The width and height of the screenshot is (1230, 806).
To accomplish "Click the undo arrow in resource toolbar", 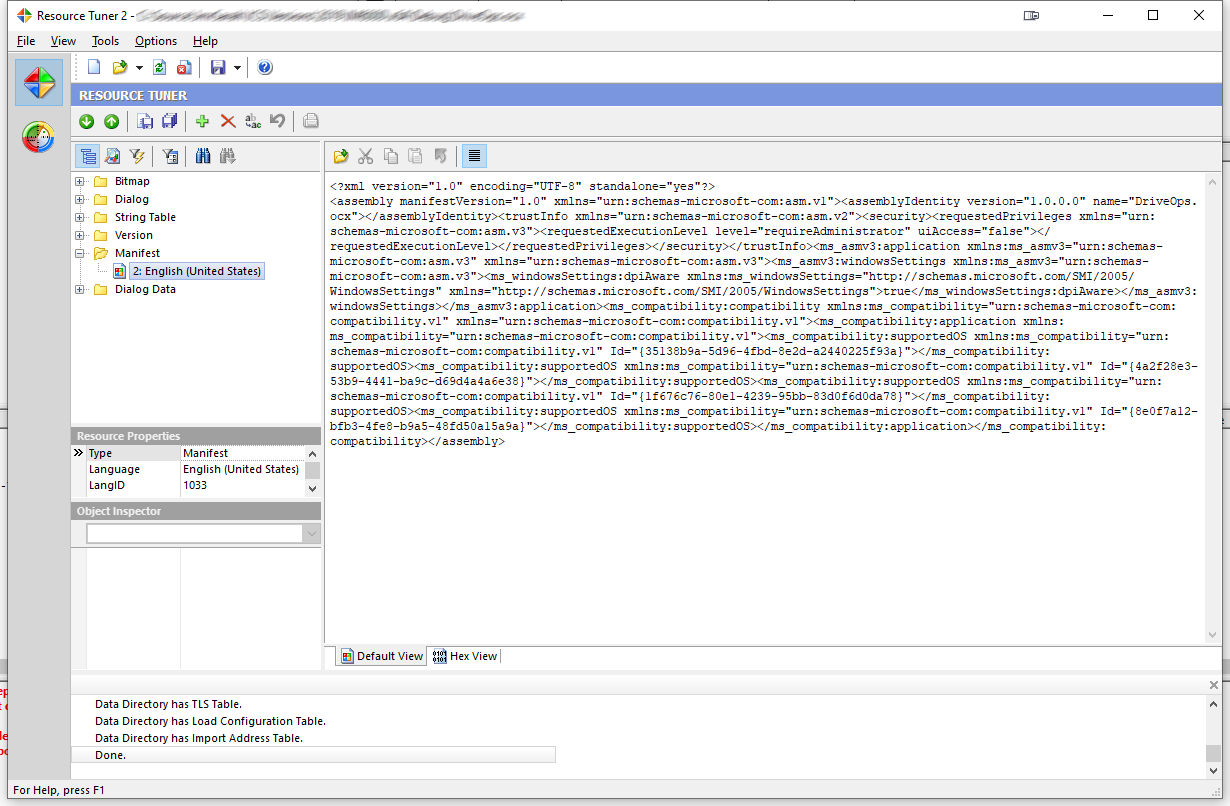I will pos(277,121).
